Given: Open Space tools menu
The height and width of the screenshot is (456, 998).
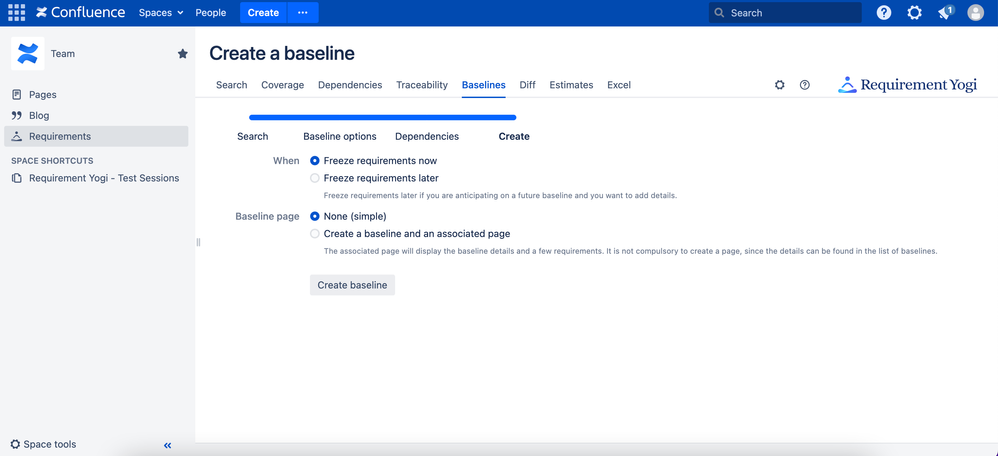Looking at the screenshot, I should [43, 445].
